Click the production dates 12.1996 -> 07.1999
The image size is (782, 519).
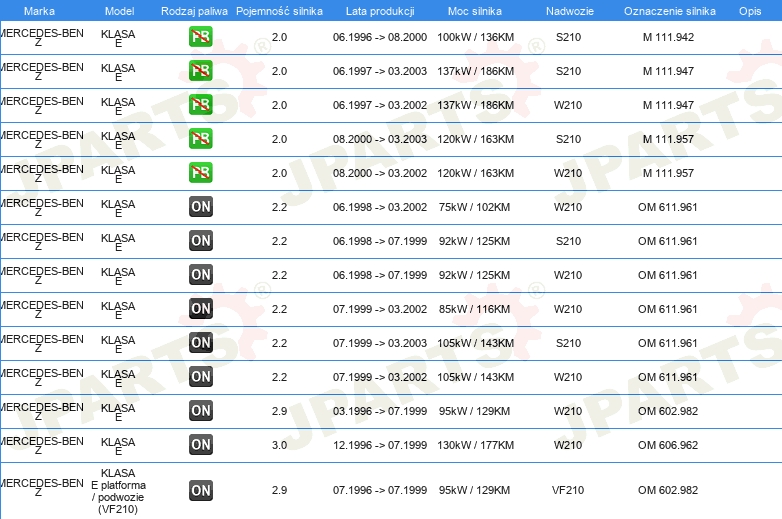click(x=380, y=445)
